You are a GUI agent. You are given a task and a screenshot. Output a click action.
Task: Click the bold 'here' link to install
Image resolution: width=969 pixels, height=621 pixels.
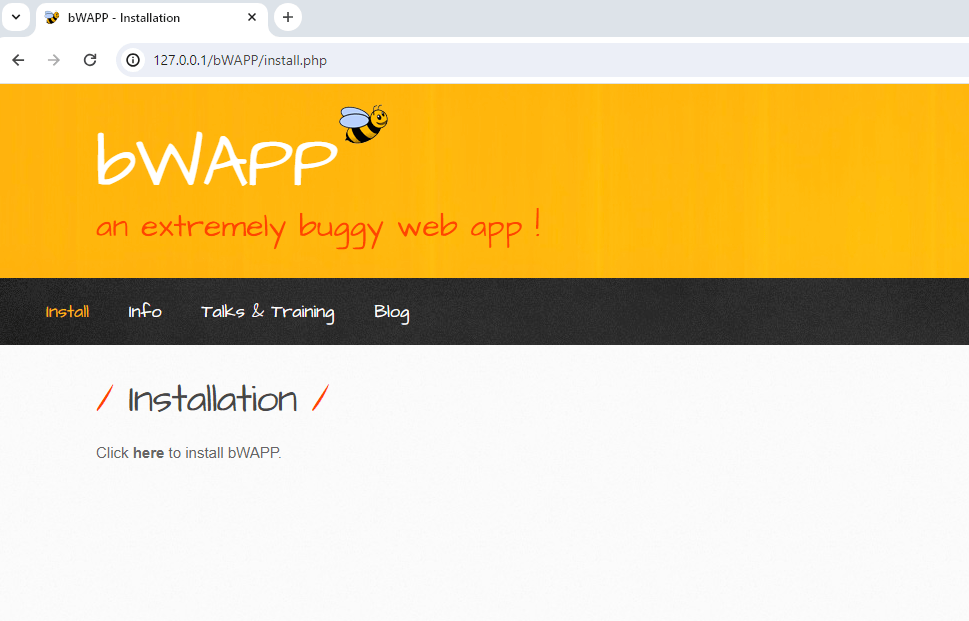148,453
